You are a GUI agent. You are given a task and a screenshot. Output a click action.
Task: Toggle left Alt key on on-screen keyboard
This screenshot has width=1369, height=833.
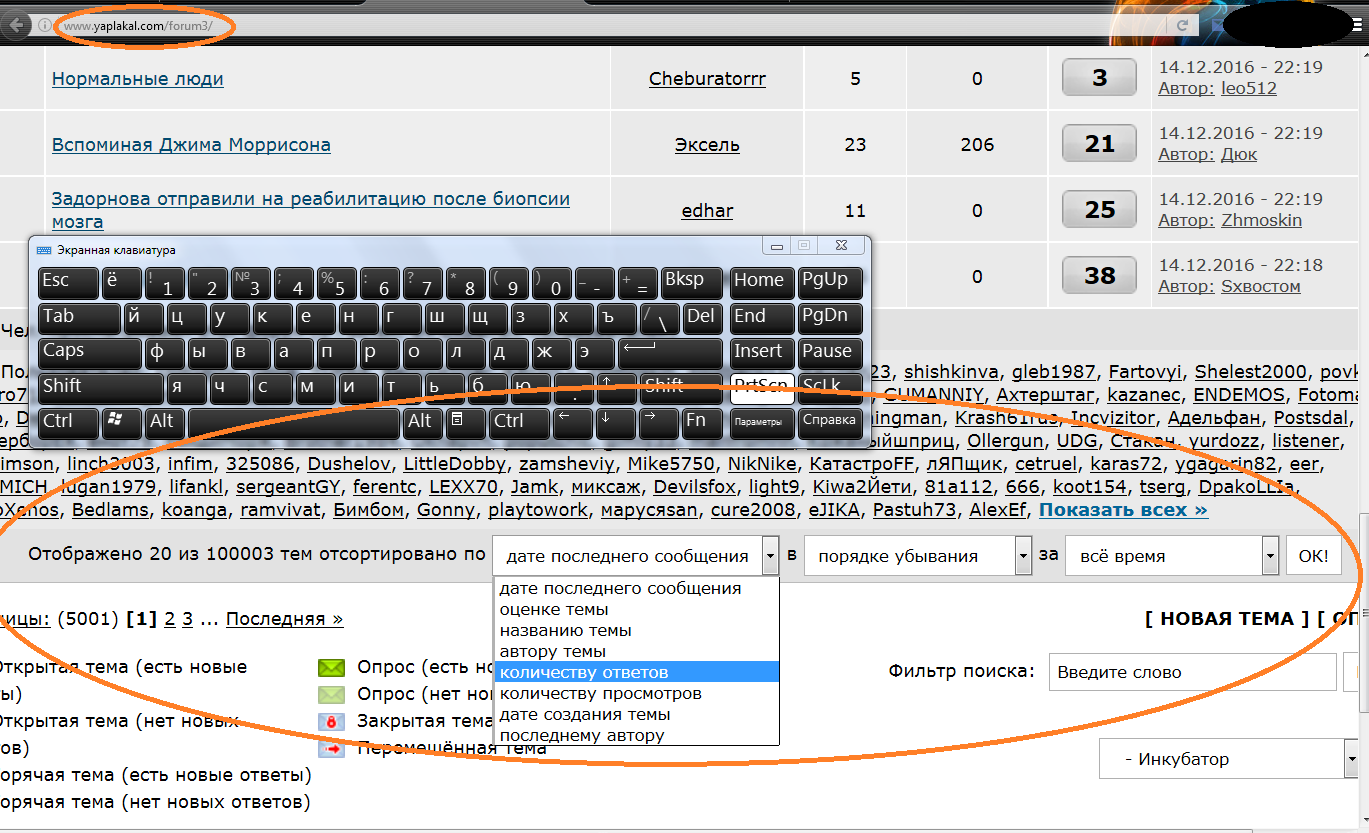pyautogui.click(x=165, y=423)
